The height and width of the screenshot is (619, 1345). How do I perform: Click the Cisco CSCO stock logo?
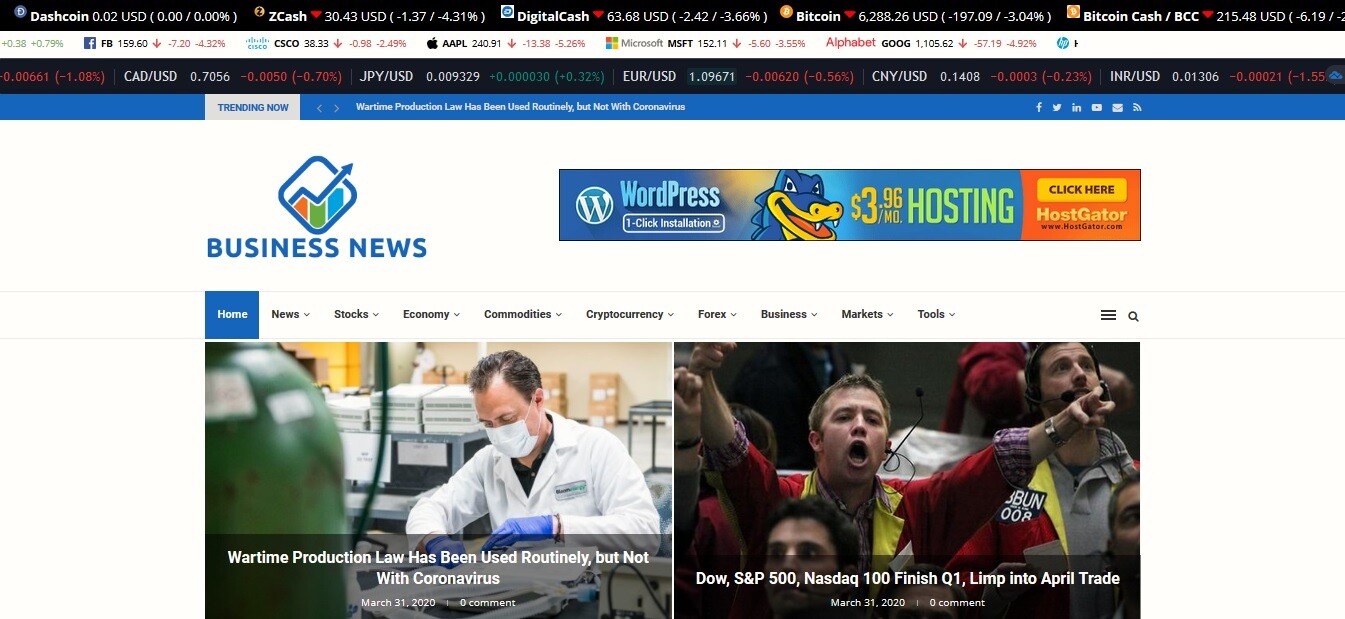tap(257, 44)
